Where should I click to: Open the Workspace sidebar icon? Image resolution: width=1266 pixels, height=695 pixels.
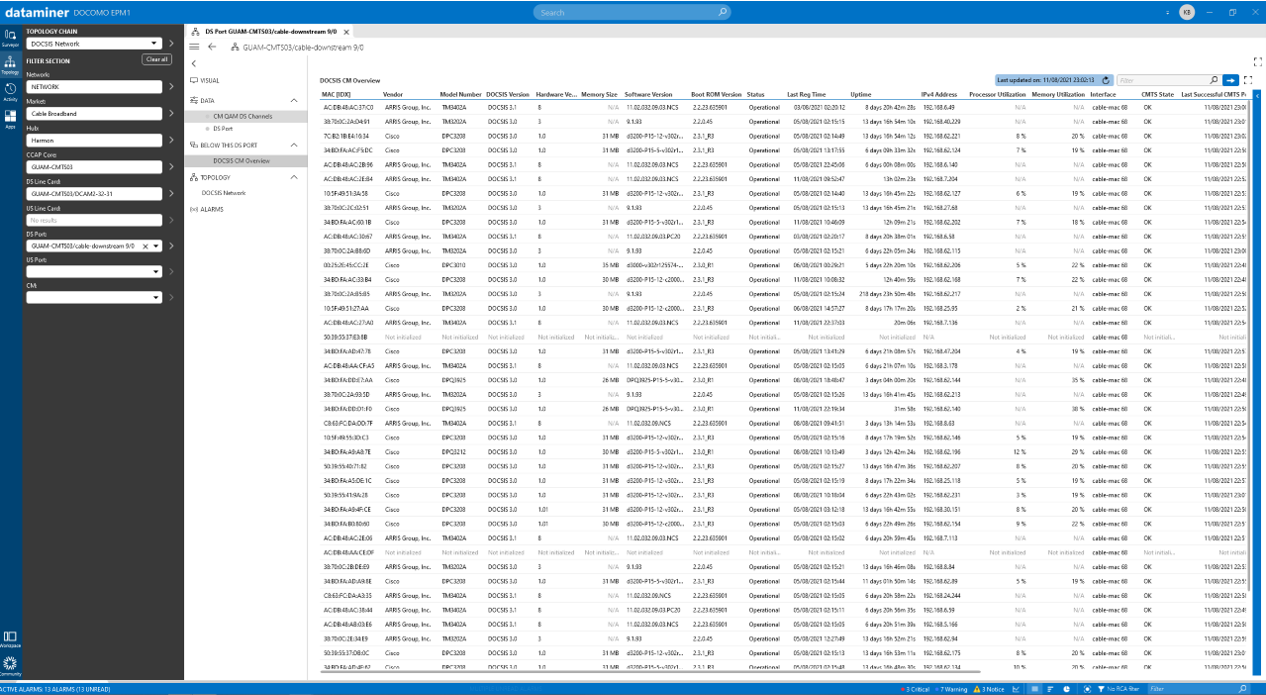coord(10,639)
